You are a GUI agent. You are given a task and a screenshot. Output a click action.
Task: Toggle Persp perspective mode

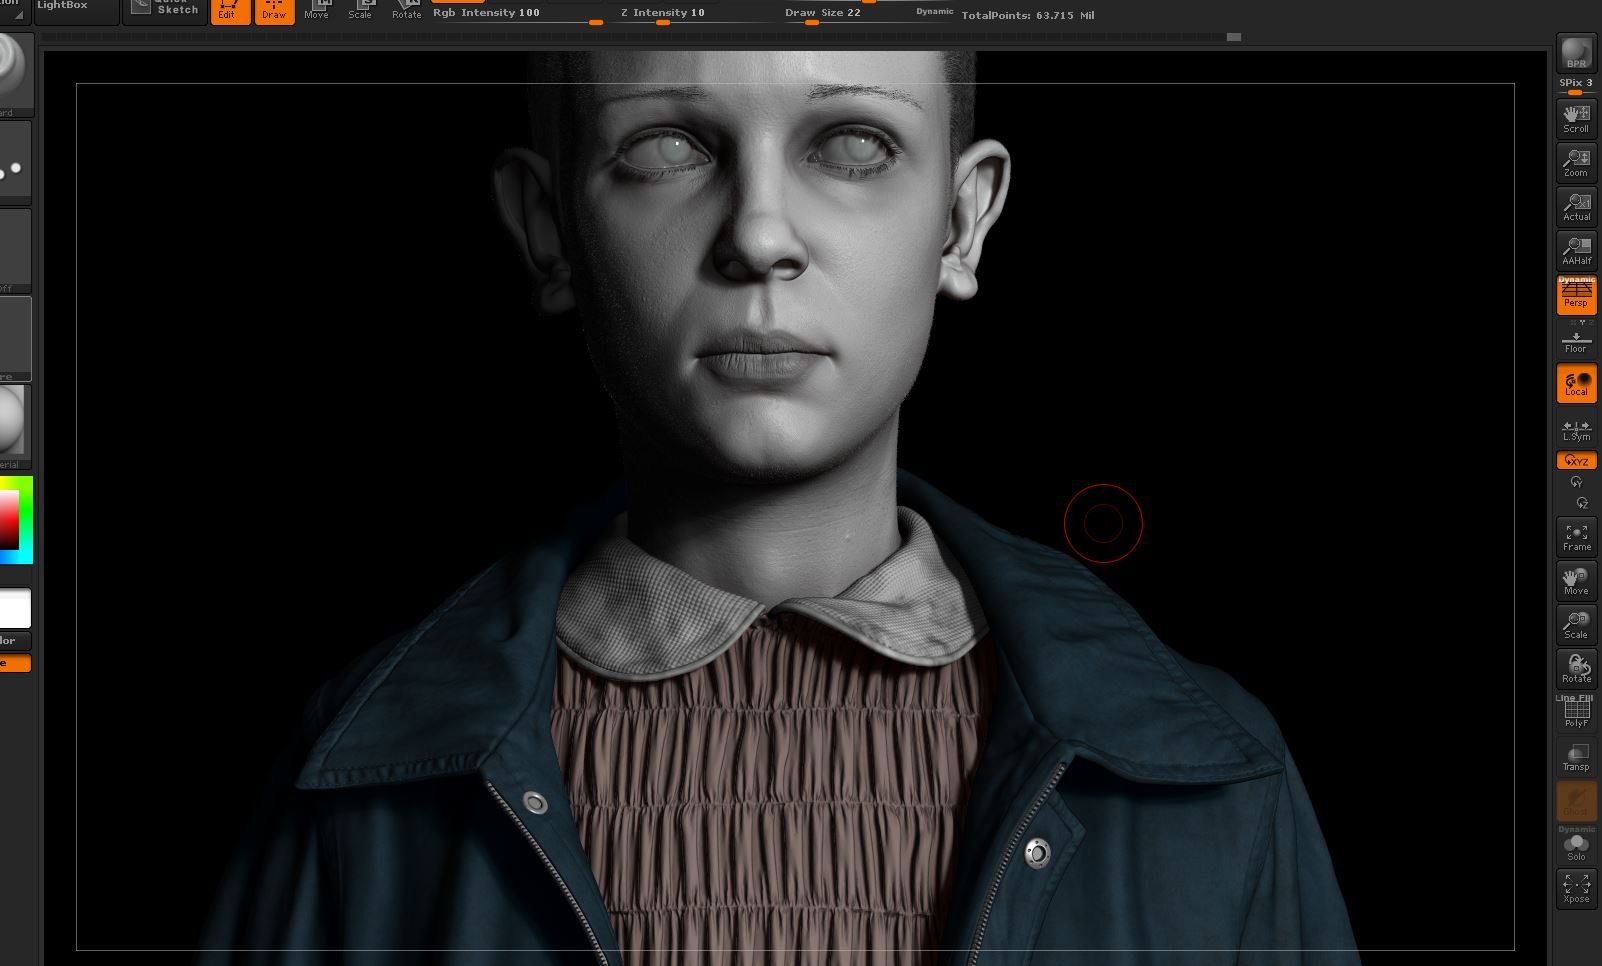click(x=1576, y=294)
